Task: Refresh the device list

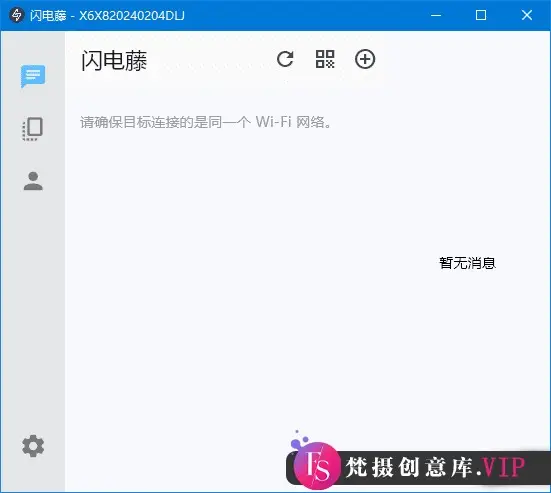Action: (x=285, y=59)
